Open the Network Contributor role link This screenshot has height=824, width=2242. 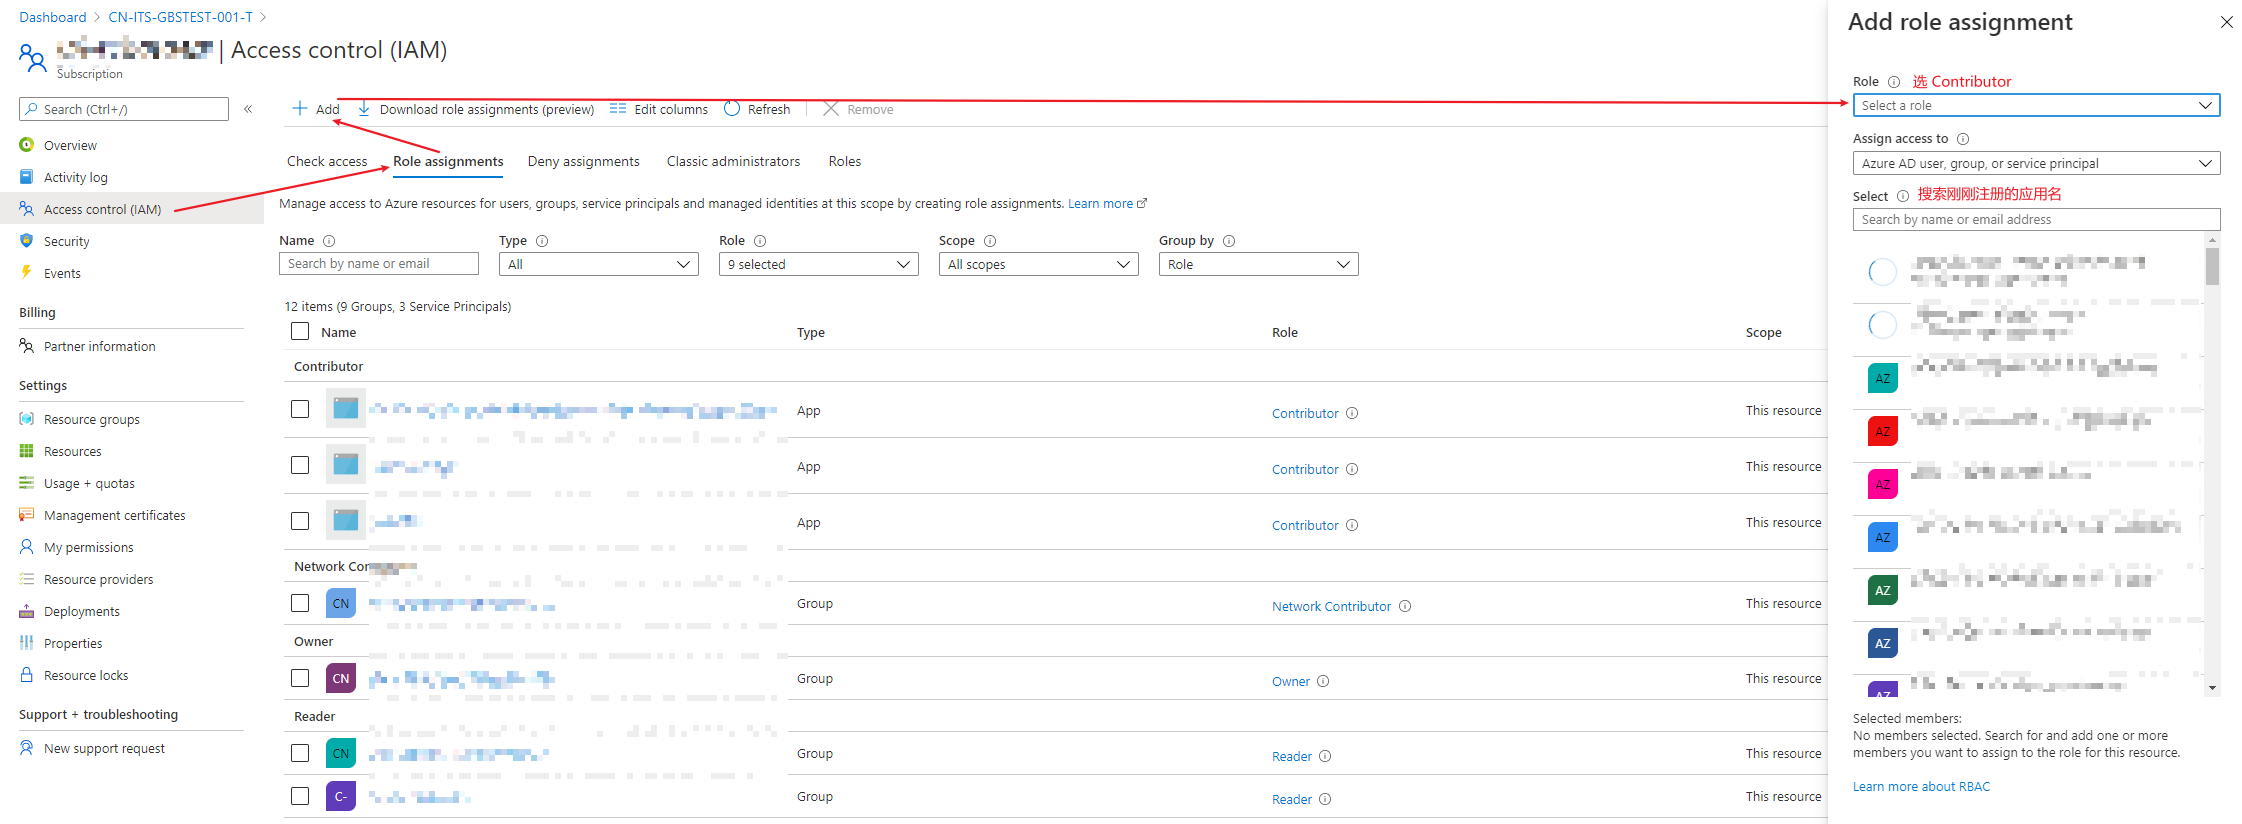click(1331, 606)
